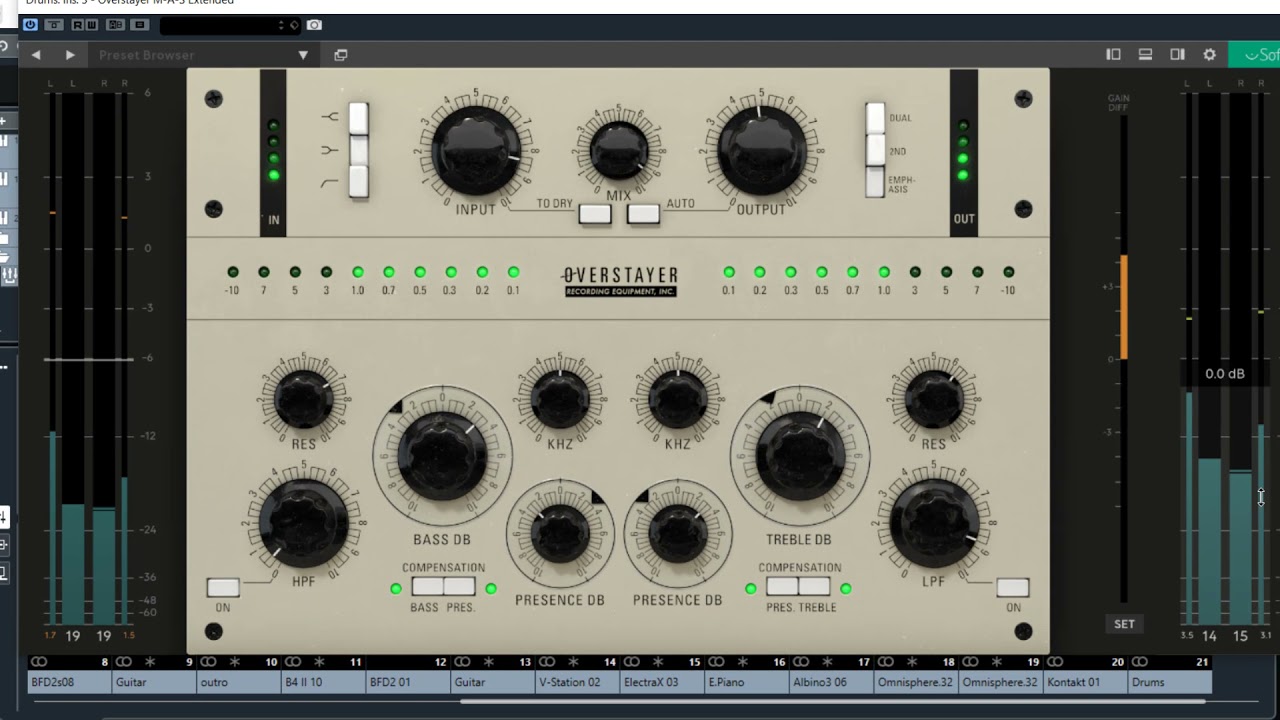The image size is (1280, 720).
Task: Click stereo link icon above Drums channel
Action: pyautogui.click(x=1139, y=662)
